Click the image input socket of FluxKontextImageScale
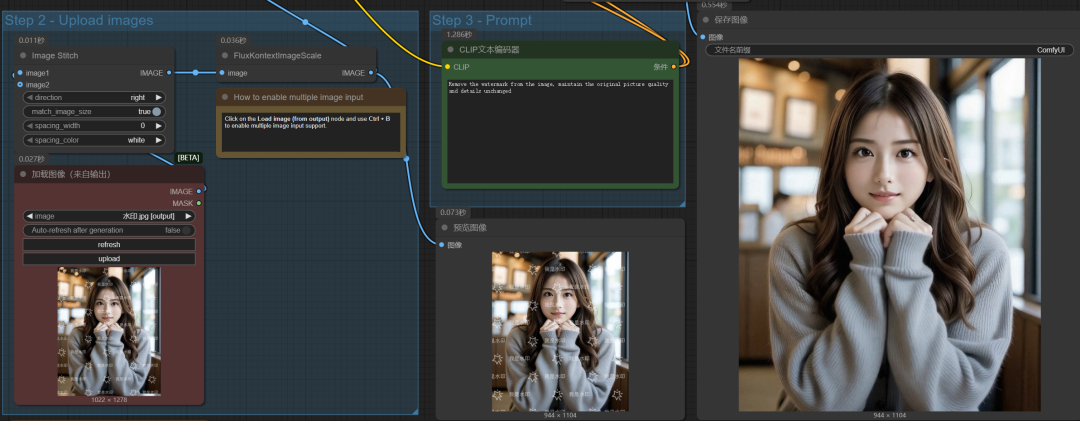The image size is (1080, 421). click(x=222, y=72)
